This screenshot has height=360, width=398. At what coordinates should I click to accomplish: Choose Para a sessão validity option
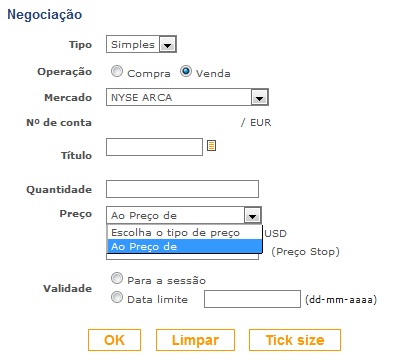(117, 278)
